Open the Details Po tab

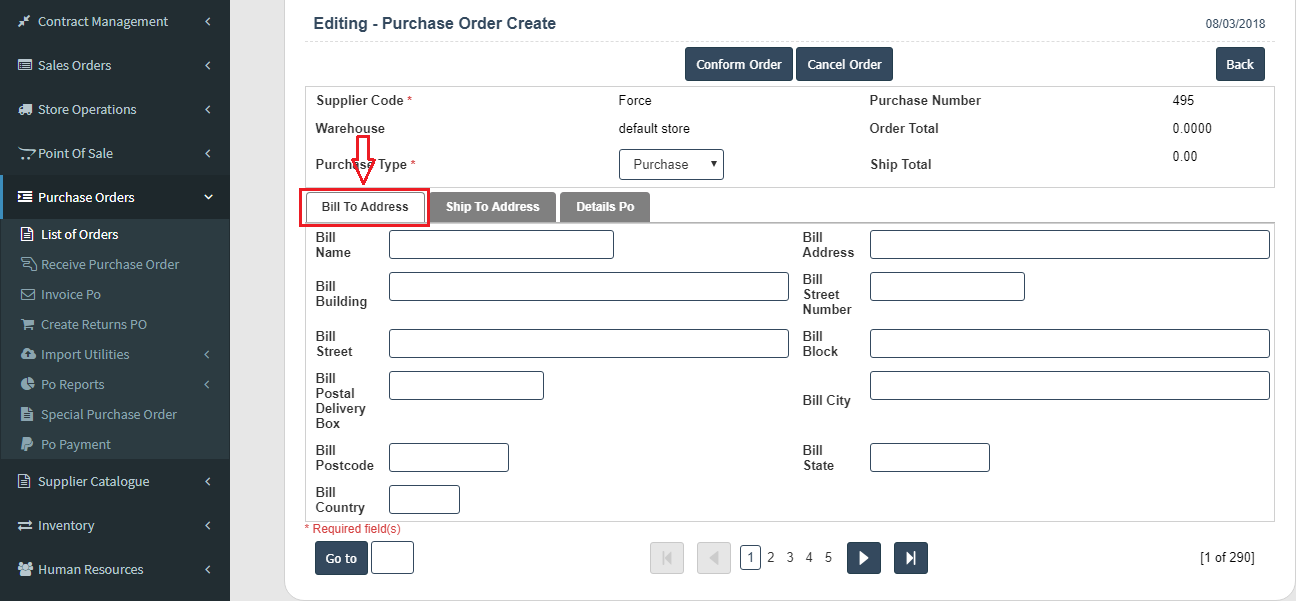pyautogui.click(x=605, y=207)
